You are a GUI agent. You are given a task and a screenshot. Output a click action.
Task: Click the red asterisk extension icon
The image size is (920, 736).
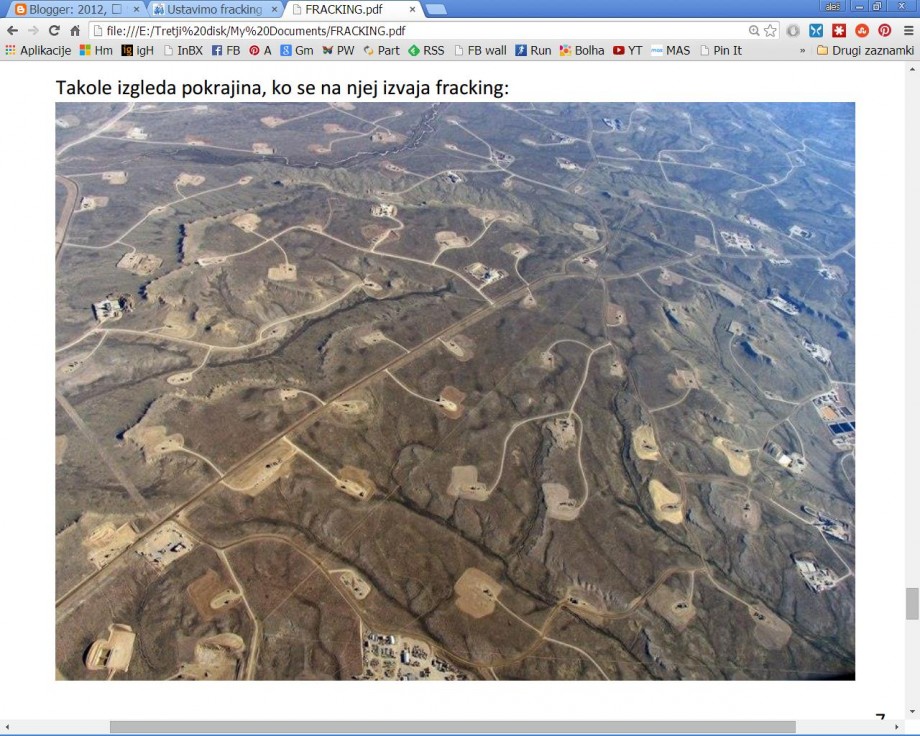tap(839, 31)
